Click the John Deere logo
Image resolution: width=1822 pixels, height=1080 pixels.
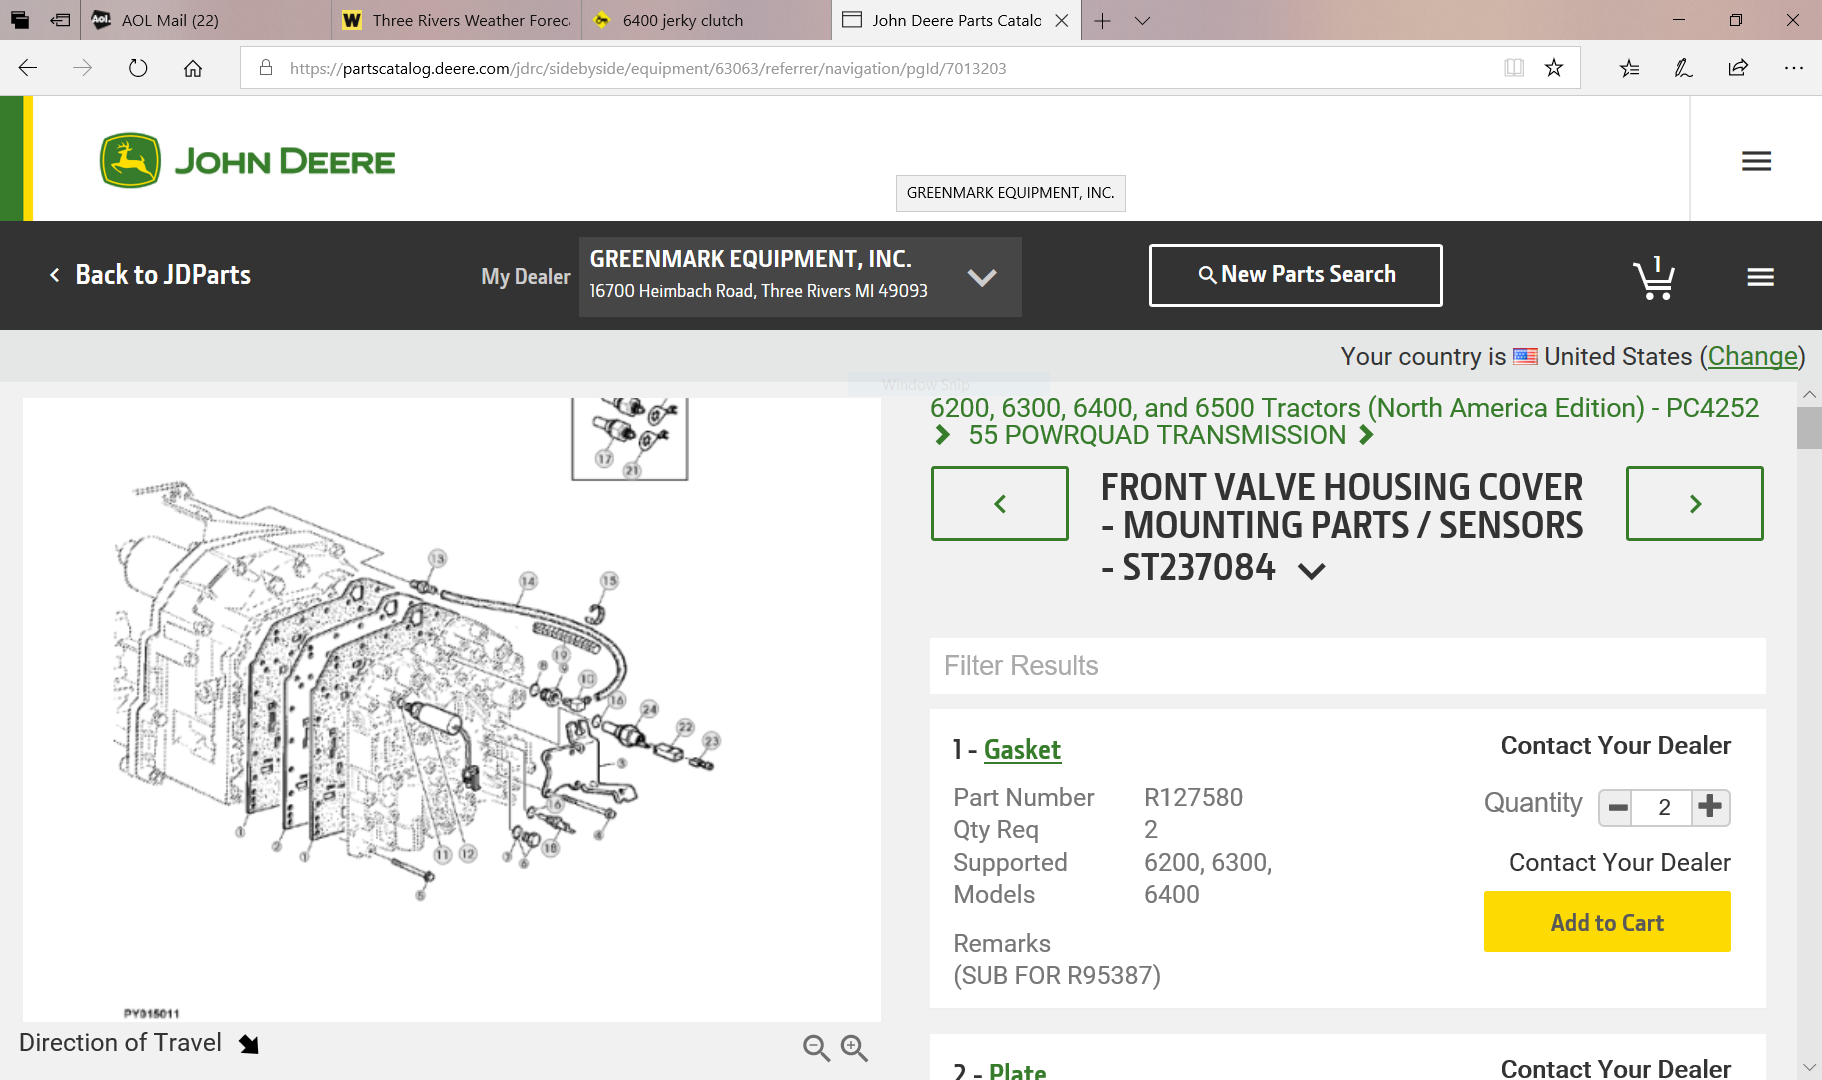248,160
